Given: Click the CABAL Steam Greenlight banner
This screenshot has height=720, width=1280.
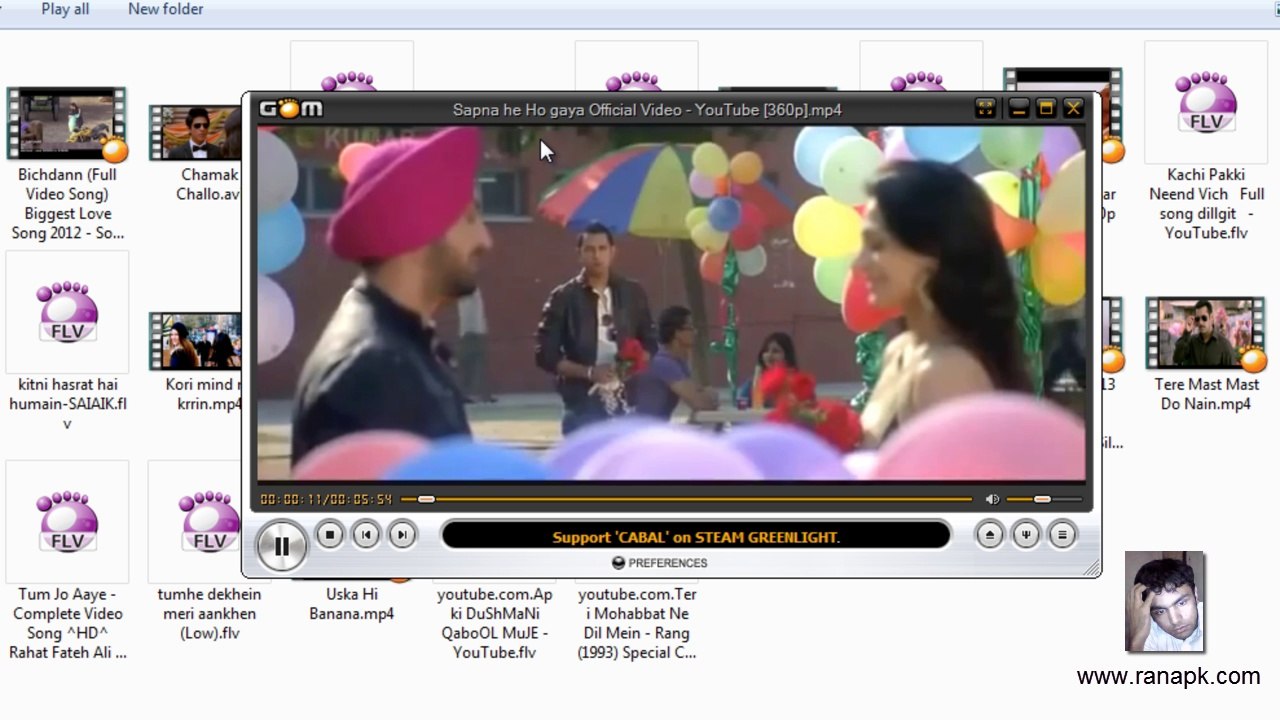Looking at the screenshot, I should click(696, 537).
